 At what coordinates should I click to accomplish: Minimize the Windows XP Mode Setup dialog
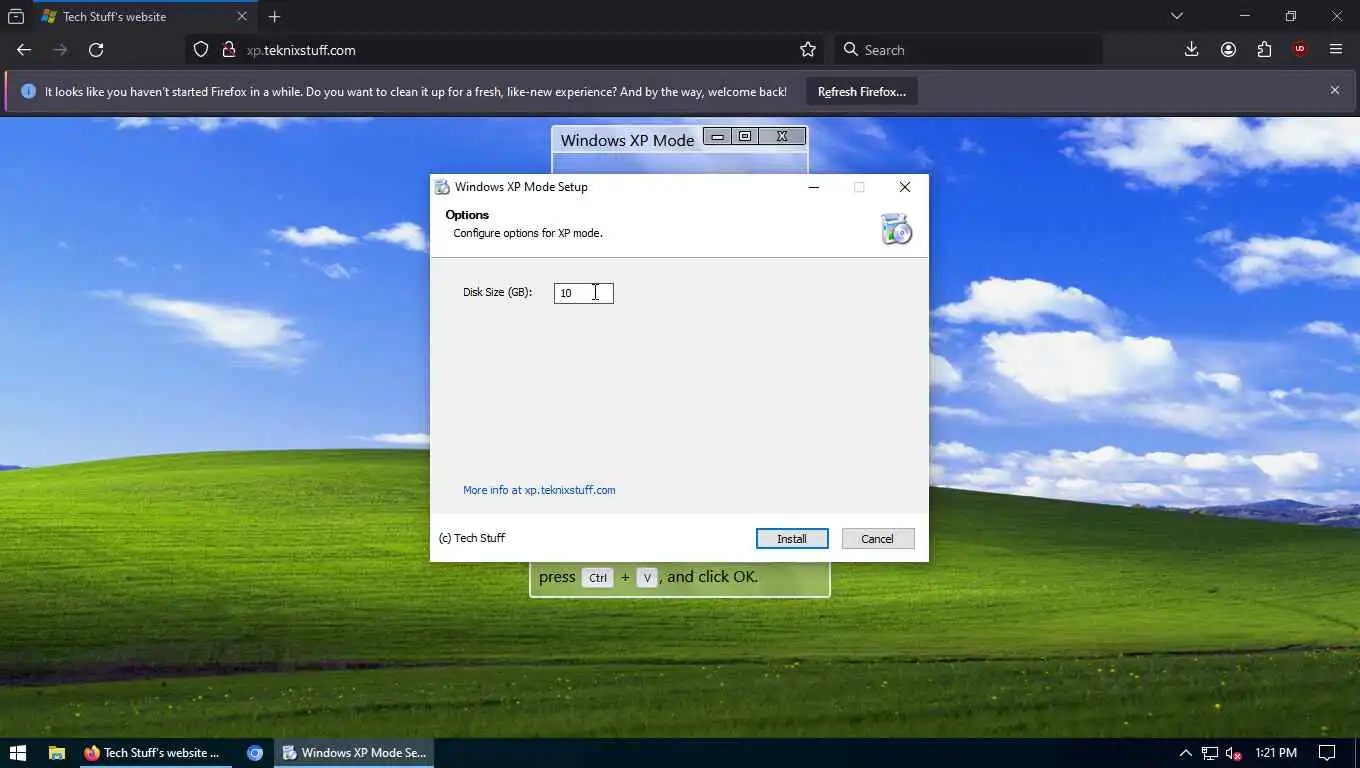[814, 187]
